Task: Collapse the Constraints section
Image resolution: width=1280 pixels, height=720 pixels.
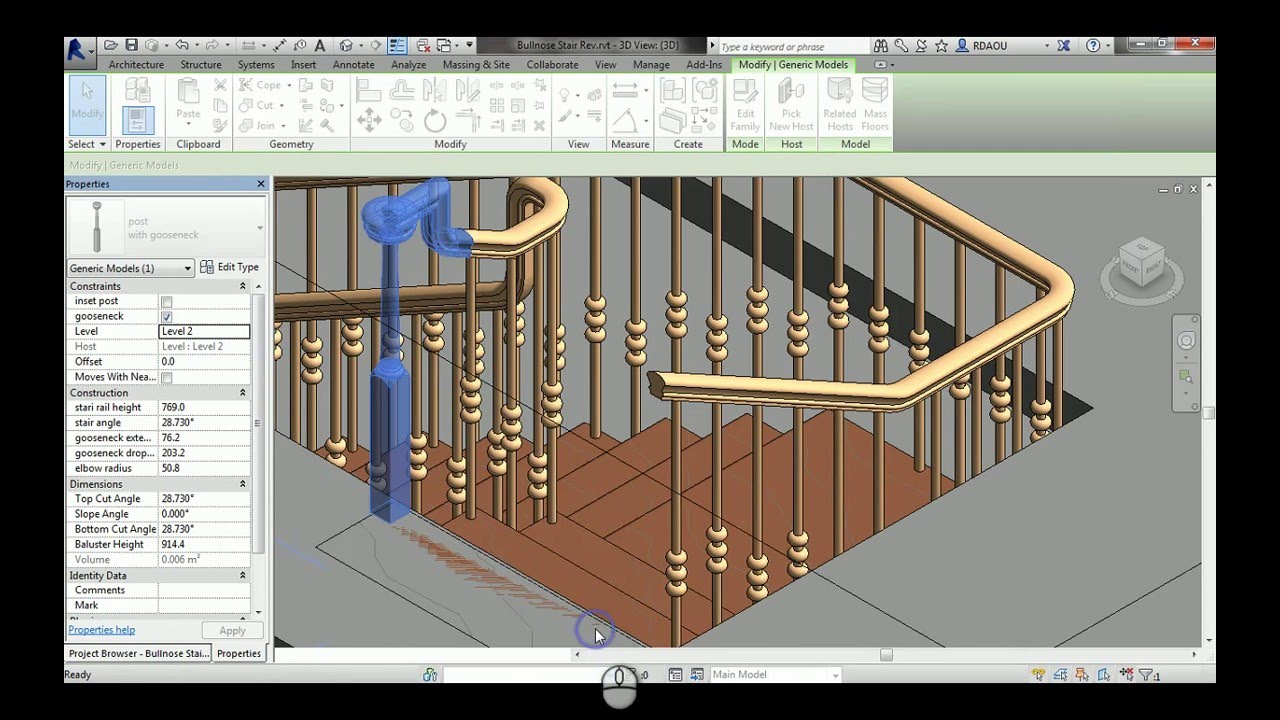Action: pyautogui.click(x=242, y=286)
